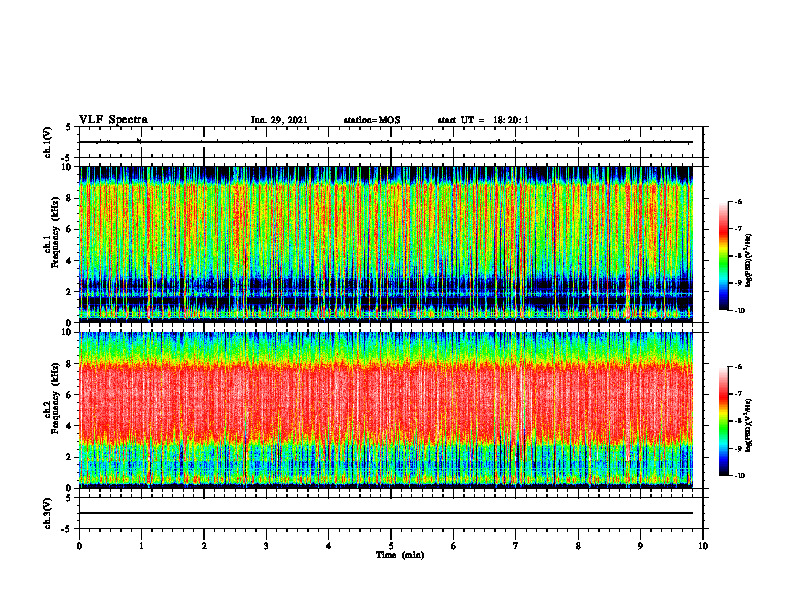This screenshot has width=792, height=612.
Task: Click the log(PSD) label beside ch.1 color bar
Action: (749, 261)
